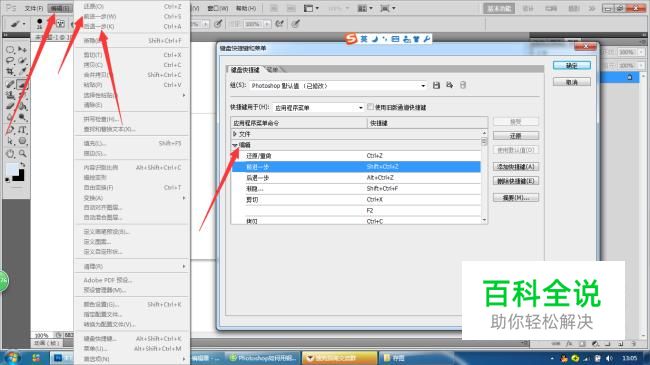Click the 还原 button beside shortcut list
The image size is (650, 365).
516,136
